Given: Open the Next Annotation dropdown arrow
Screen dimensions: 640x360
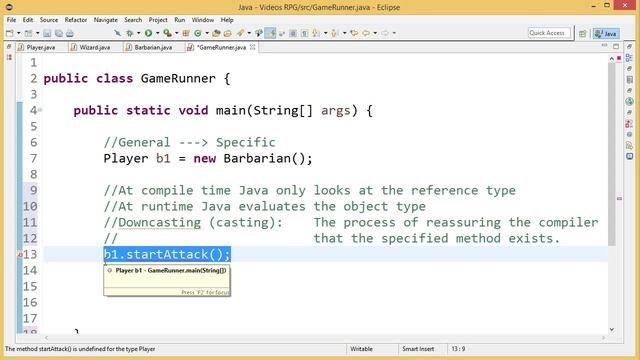Looking at the screenshot, I should (x=325, y=33).
